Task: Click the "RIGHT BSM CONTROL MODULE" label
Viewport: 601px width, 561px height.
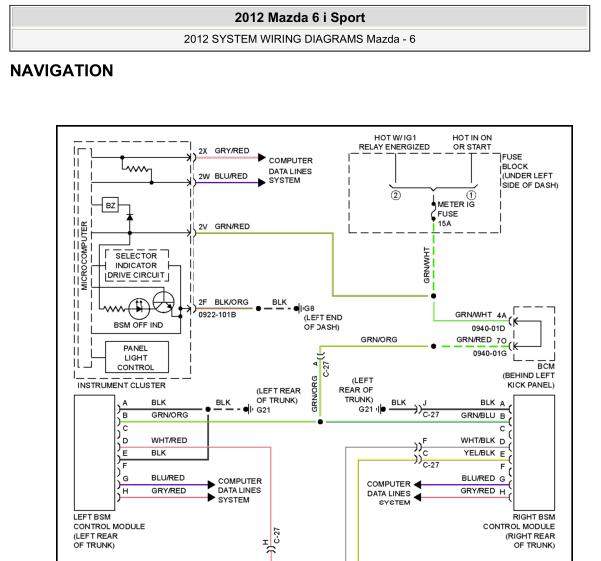Action: (519, 531)
